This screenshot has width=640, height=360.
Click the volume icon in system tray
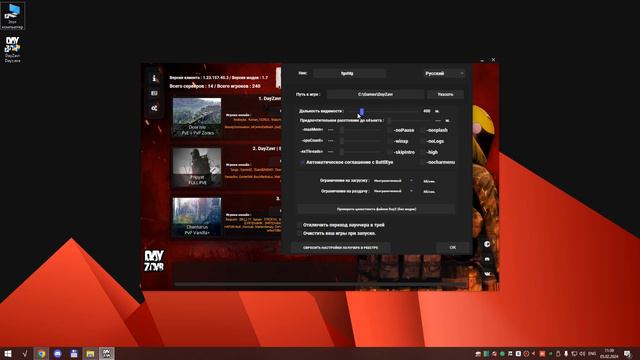click(x=582, y=353)
